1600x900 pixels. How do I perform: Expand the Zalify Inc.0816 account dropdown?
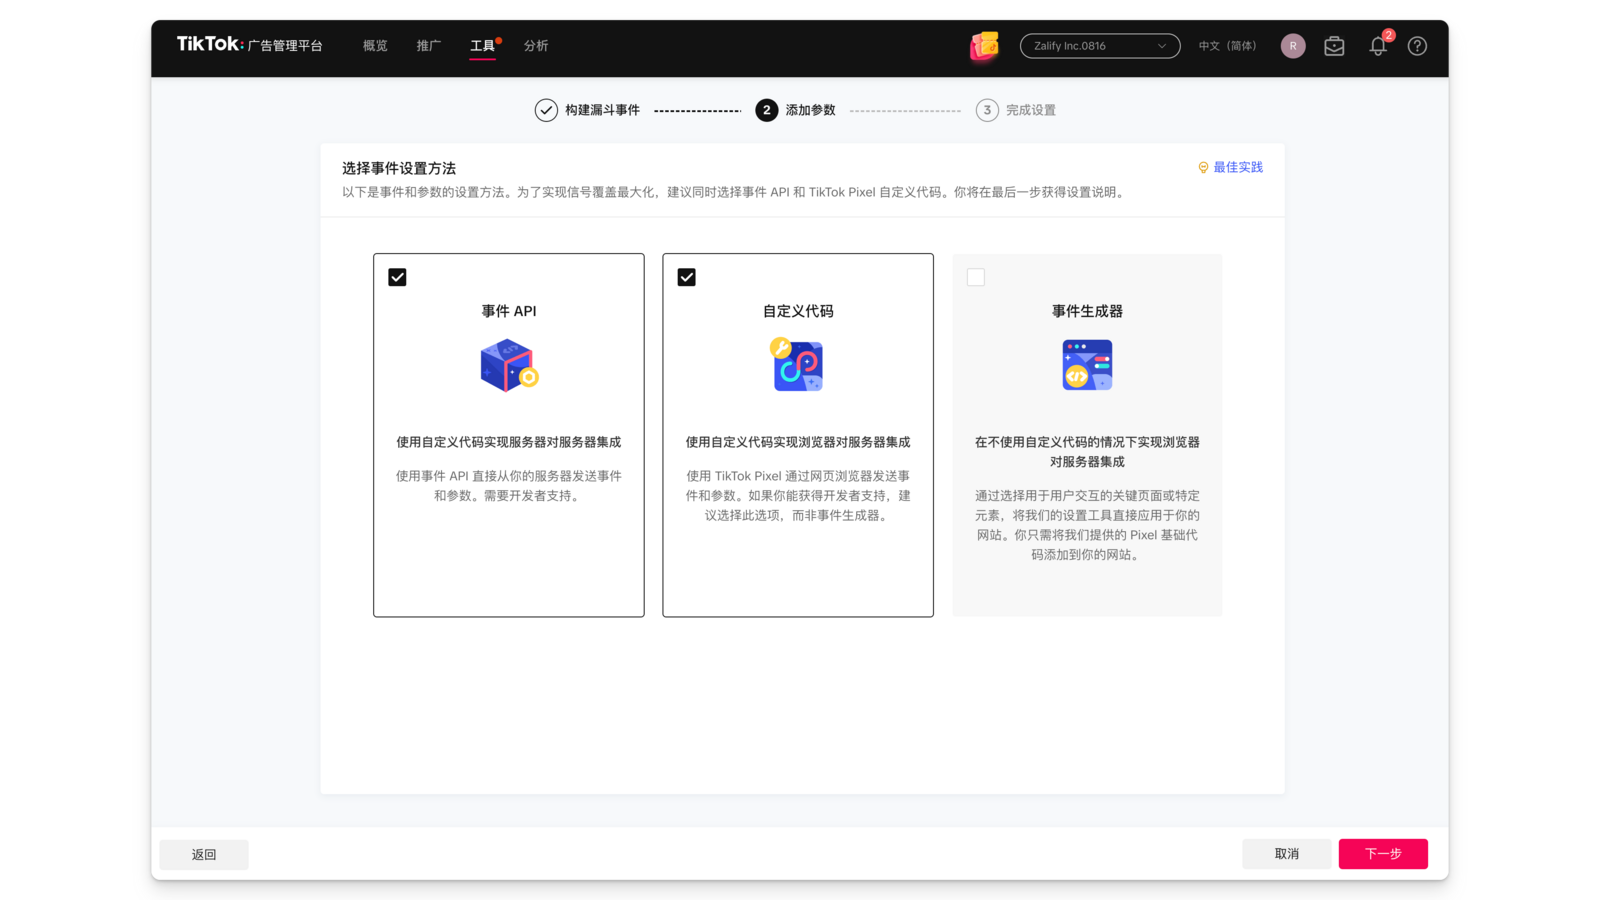point(1099,46)
